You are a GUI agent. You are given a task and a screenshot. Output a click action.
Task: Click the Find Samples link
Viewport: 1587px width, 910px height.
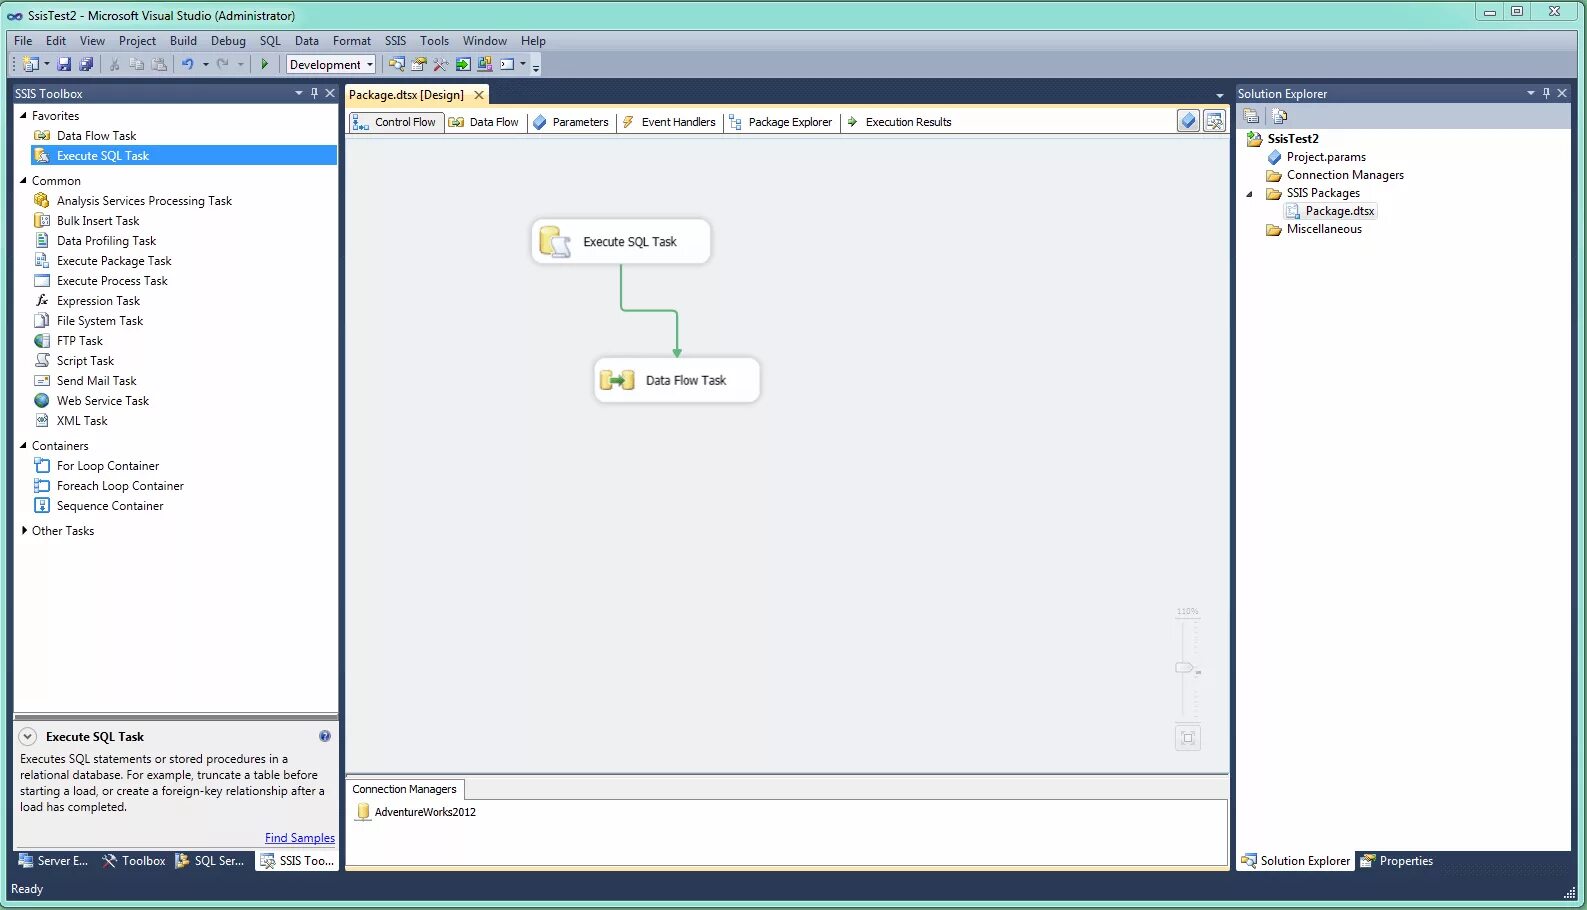coord(300,838)
